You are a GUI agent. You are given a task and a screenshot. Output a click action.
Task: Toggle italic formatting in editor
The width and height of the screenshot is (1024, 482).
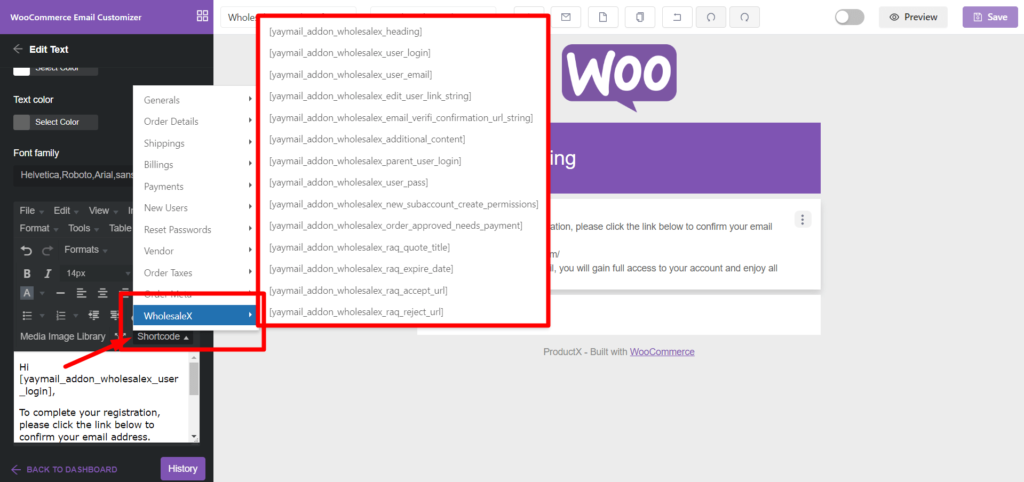coord(47,273)
